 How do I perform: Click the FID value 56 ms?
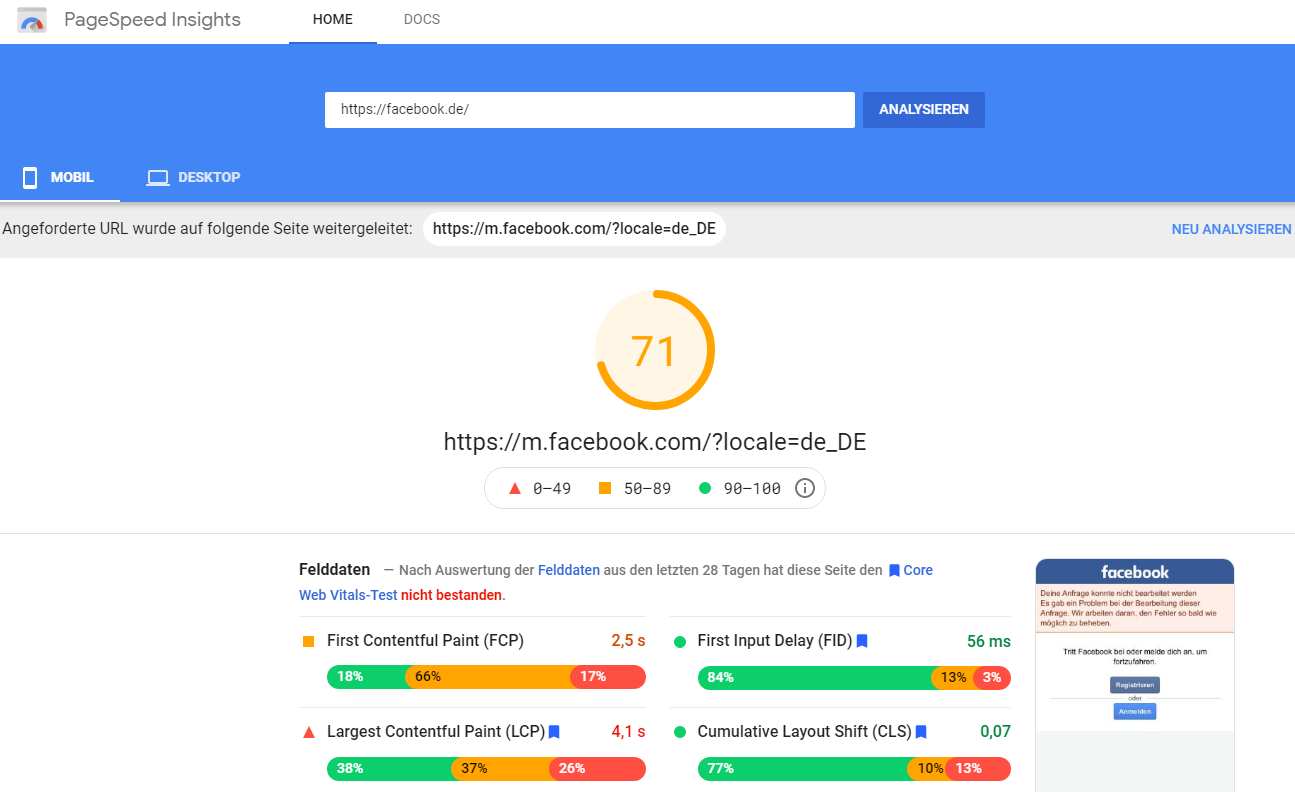coord(989,641)
